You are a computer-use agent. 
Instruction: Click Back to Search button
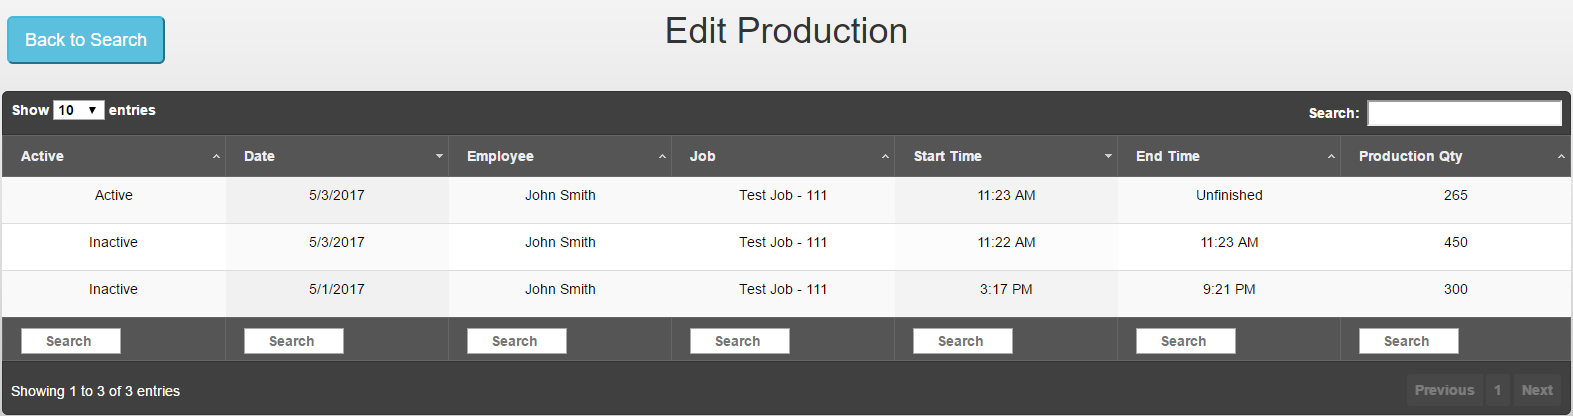tap(86, 40)
